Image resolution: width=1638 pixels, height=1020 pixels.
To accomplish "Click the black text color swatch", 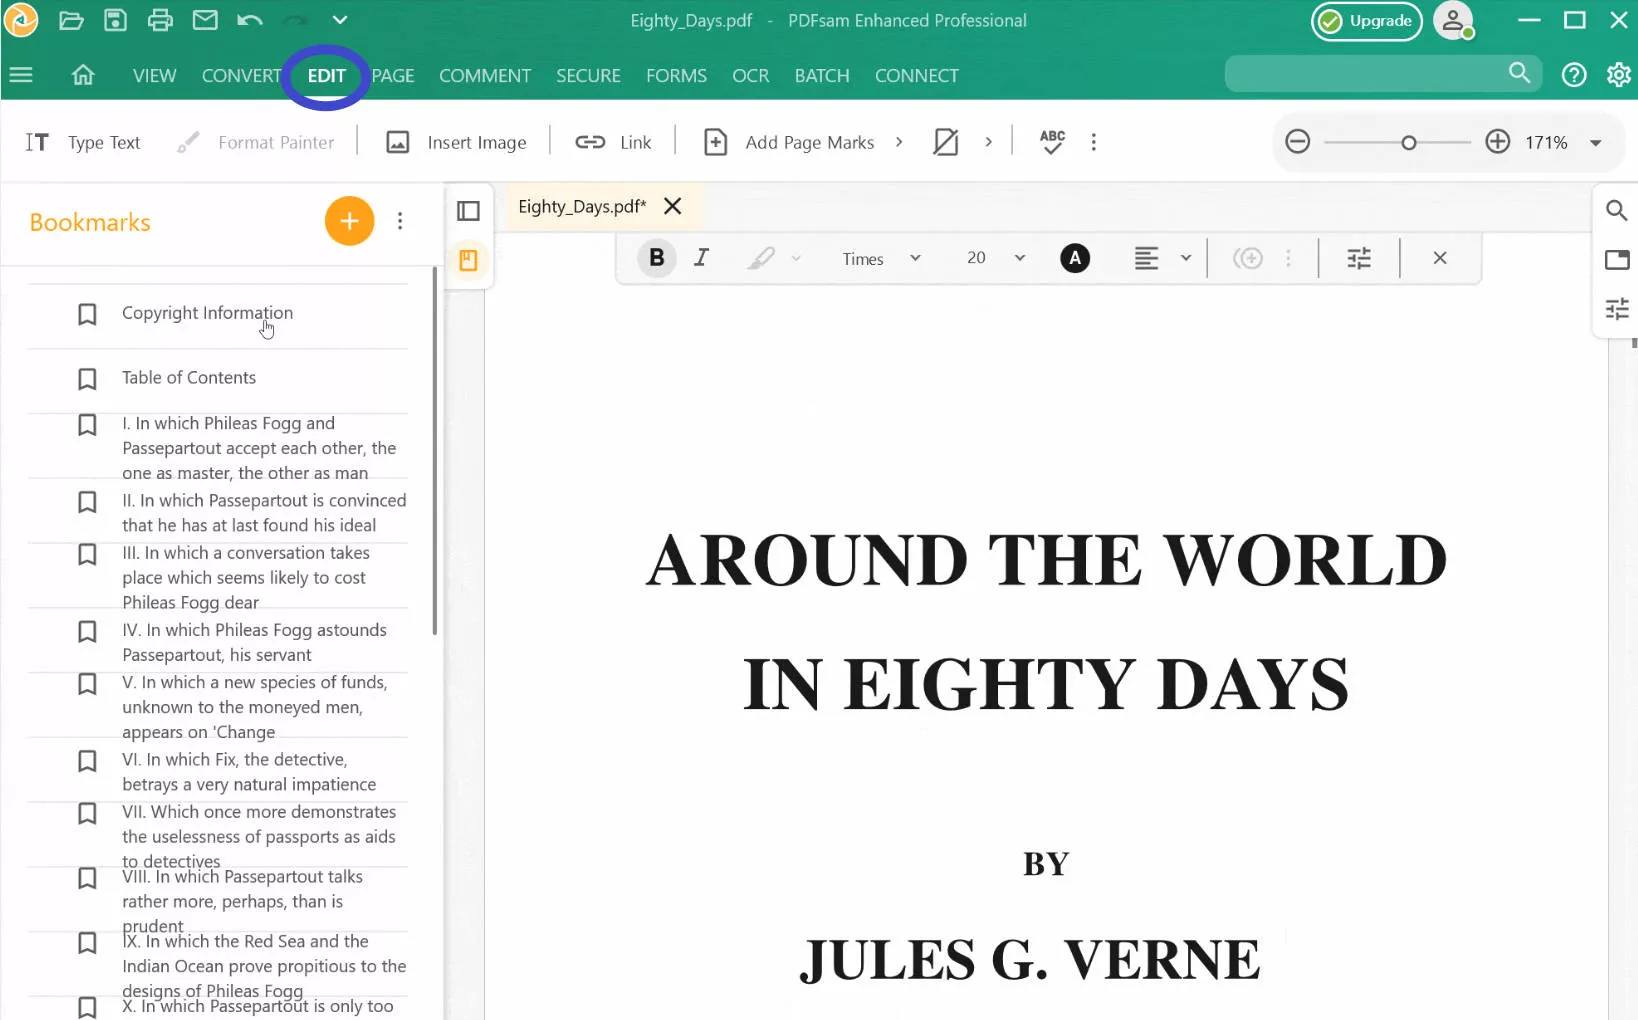I will click(1075, 259).
